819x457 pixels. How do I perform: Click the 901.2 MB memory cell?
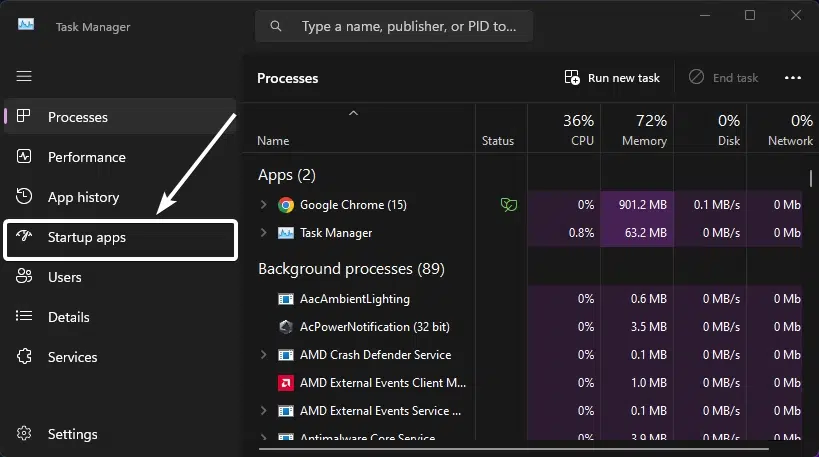click(637, 205)
